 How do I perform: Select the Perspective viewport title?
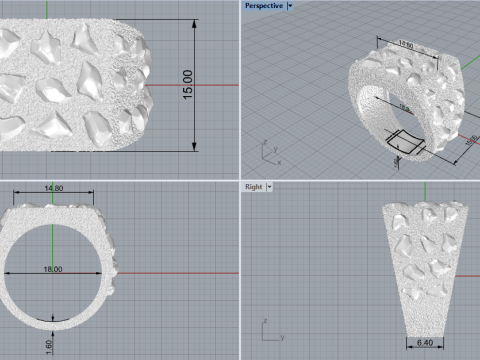point(264,6)
